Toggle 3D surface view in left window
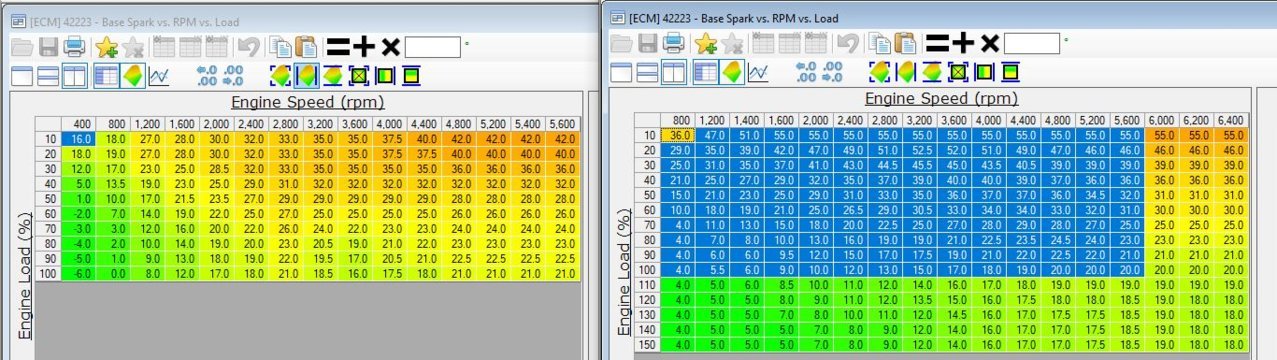 [x=133, y=75]
